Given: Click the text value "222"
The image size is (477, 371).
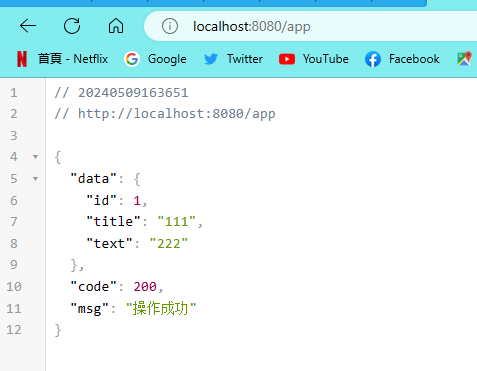Looking at the screenshot, I should (169, 243).
